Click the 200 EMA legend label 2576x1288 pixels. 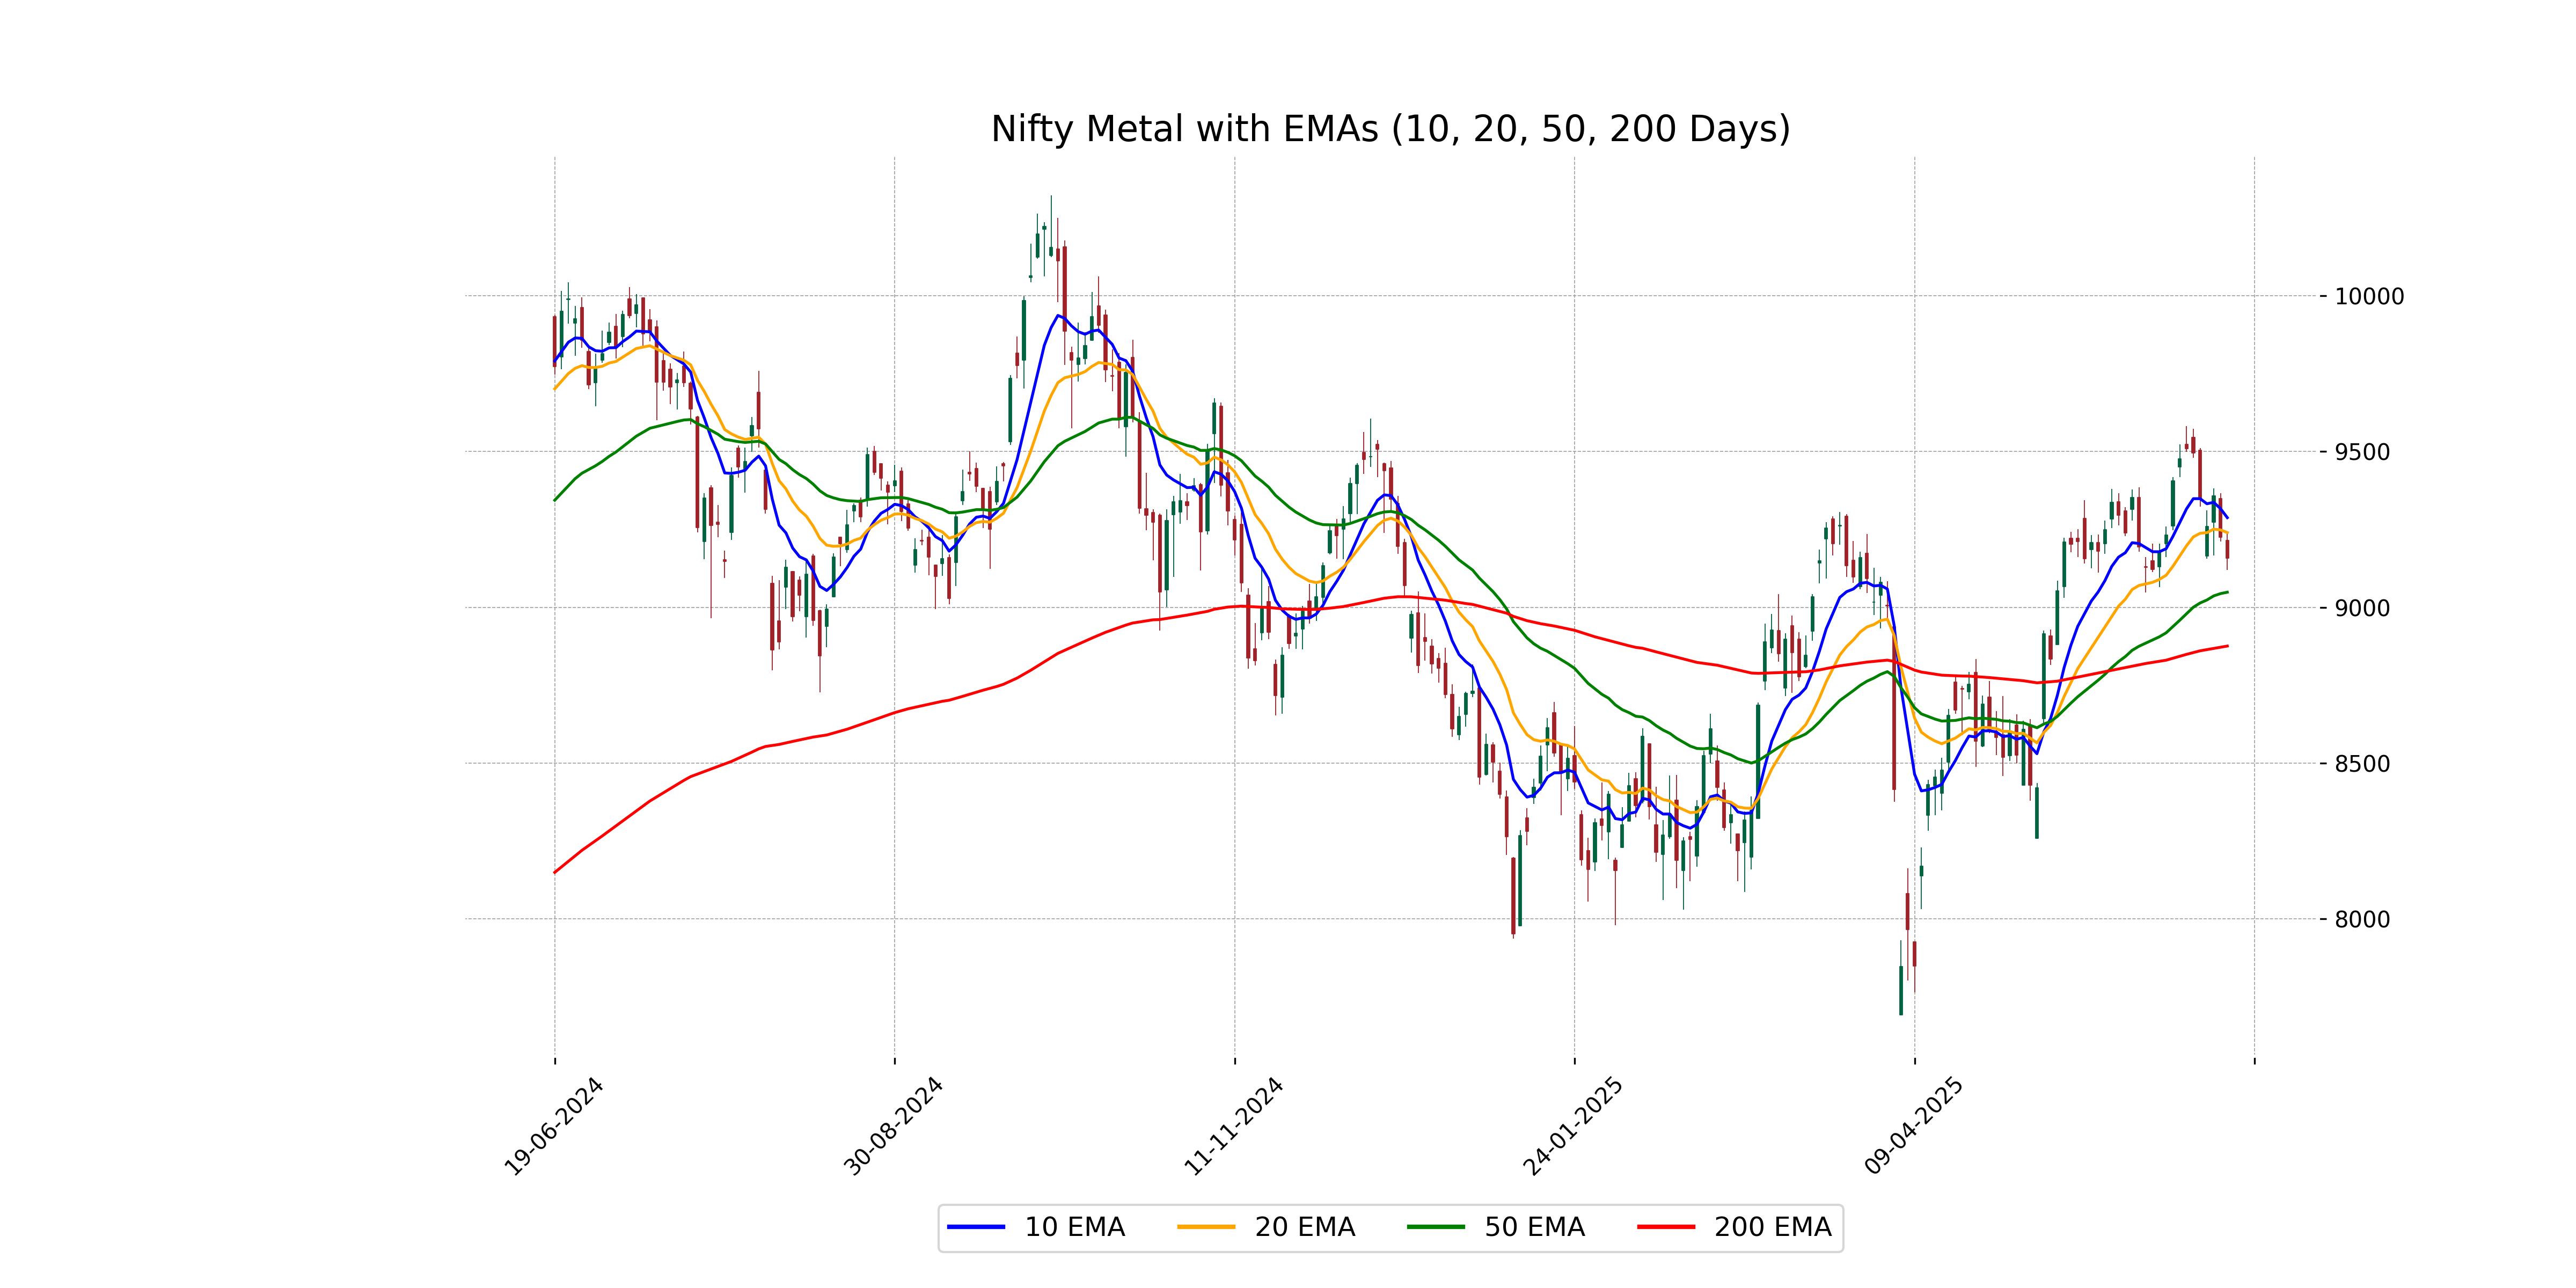pyautogui.click(x=1772, y=1227)
